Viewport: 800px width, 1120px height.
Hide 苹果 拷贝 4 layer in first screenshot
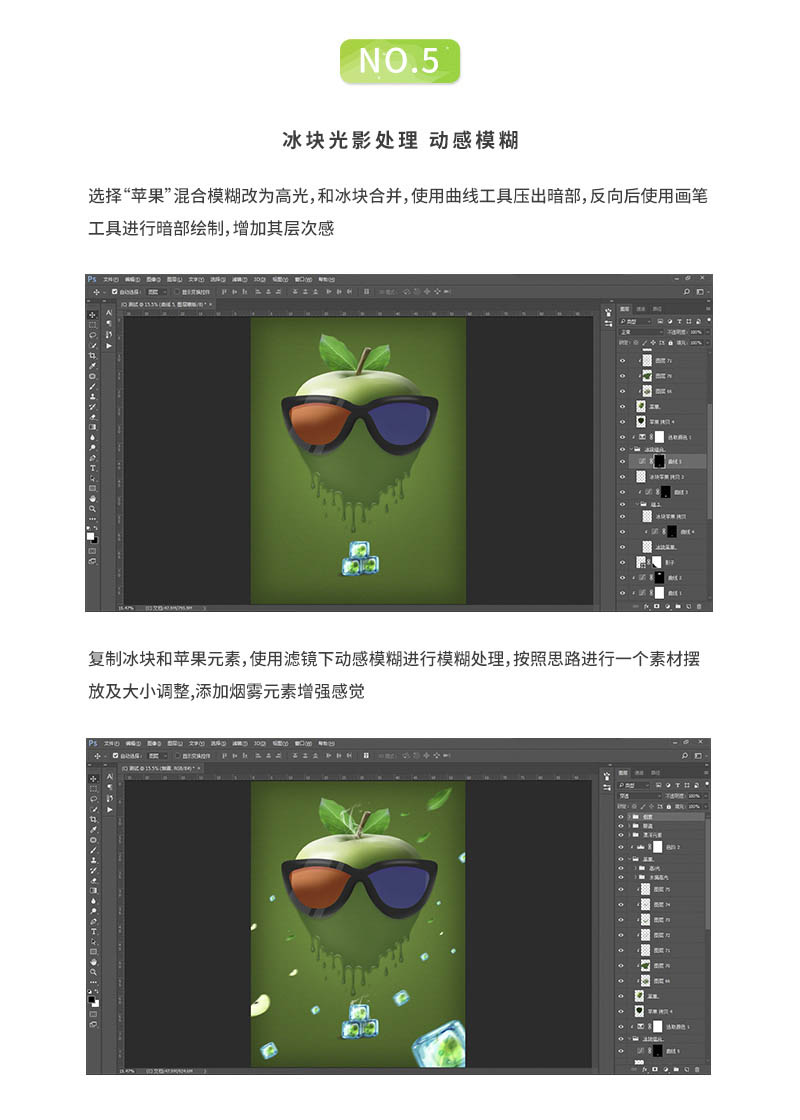pyautogui.click(x=622, y=421)
